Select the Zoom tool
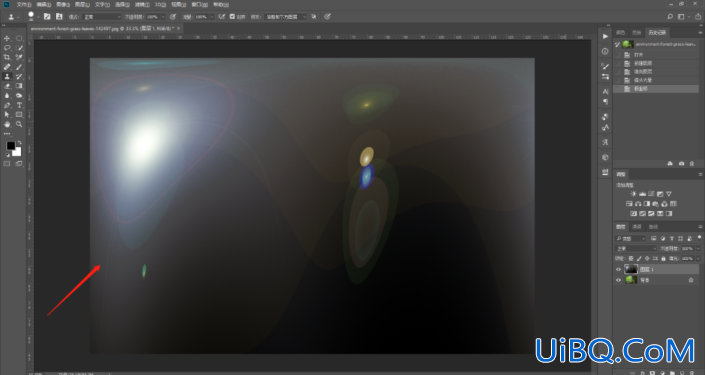The width and height of the screenshot is (705, 375). [19, 124]
